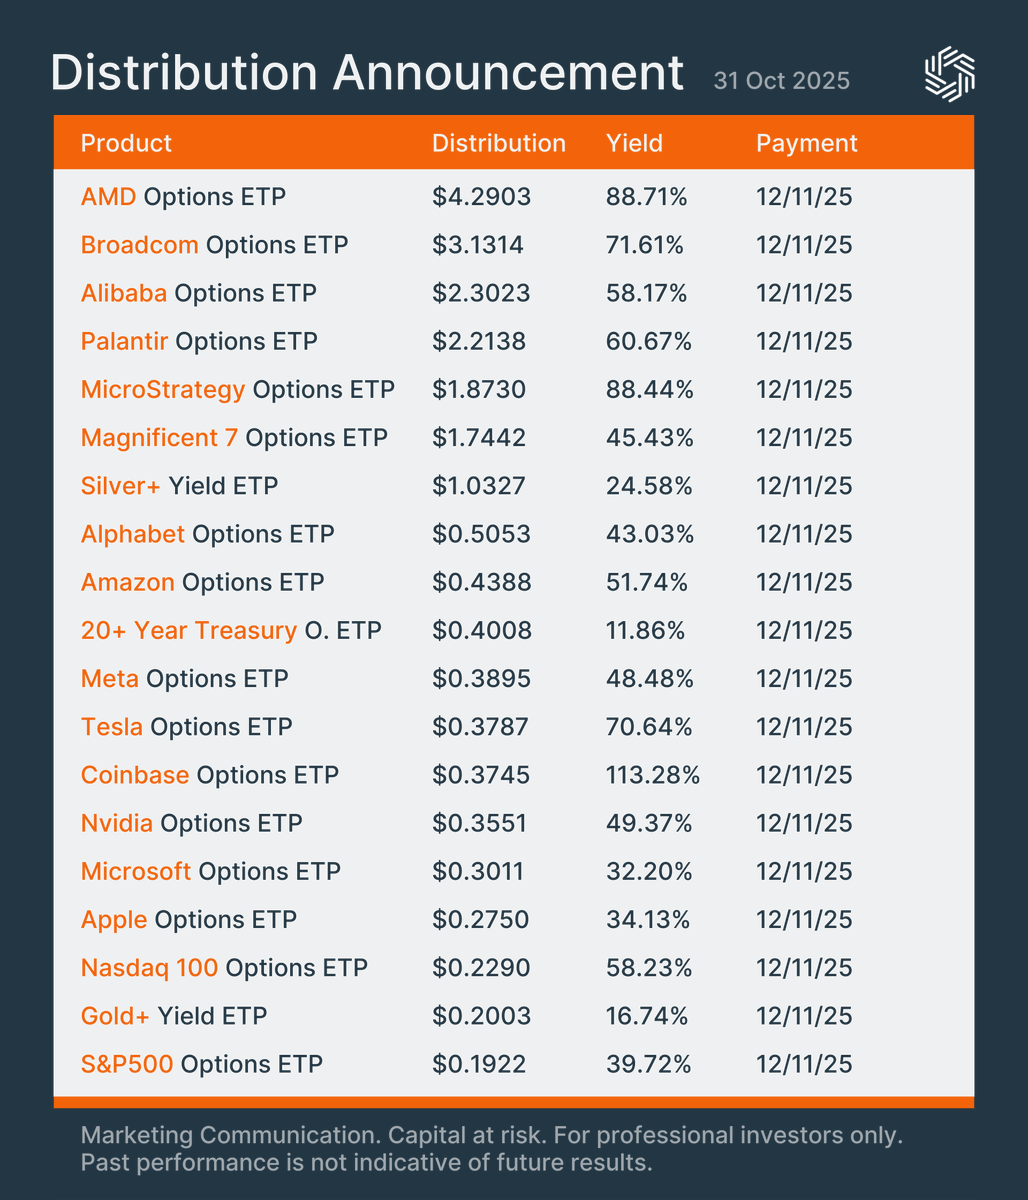Image resolution: width=1028 pixels, height=1200 pixels.
Task: Open the MicroStrategy Options ETP product
Action: tap(237, 389)
